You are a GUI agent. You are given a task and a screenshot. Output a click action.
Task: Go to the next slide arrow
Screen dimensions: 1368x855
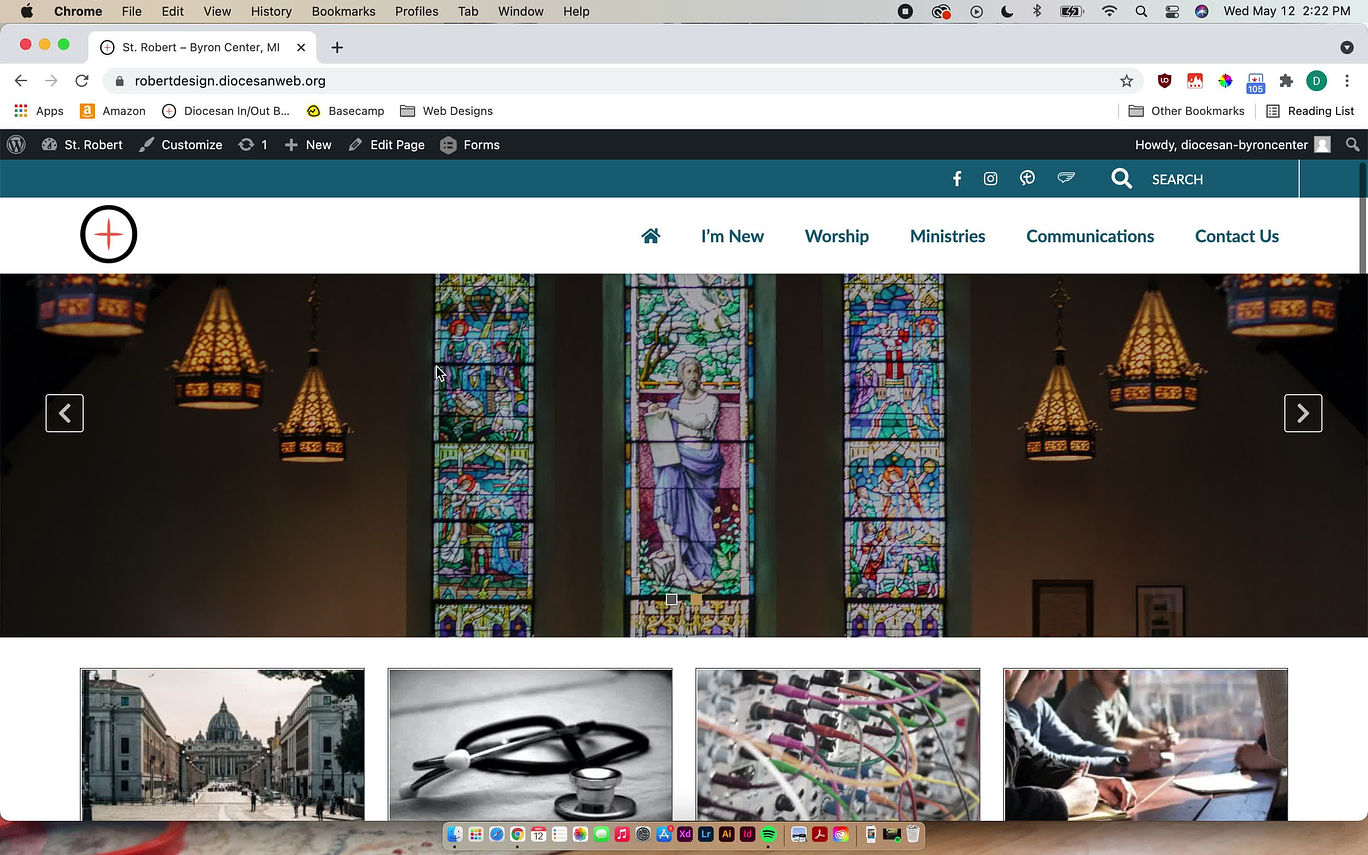click(x=1302, y=413)
